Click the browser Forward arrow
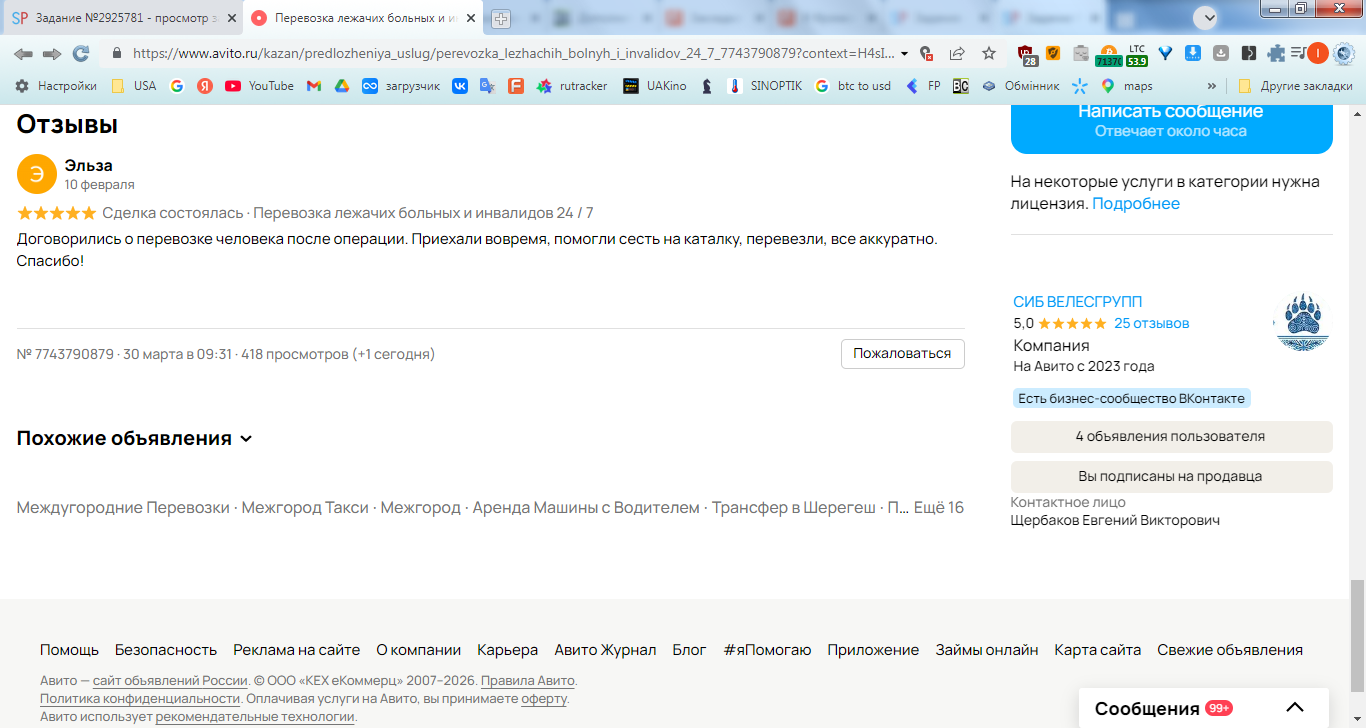Viewport: 1366px width, 728px height. pyautogui.click(x=52, y=53)
